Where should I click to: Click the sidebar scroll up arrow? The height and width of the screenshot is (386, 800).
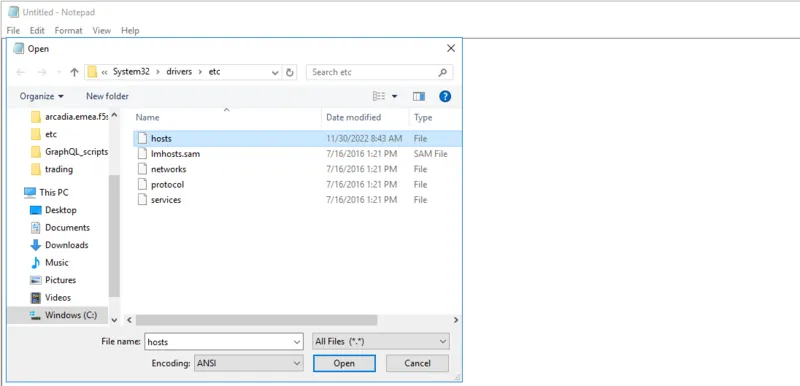(x=114, y=115)
